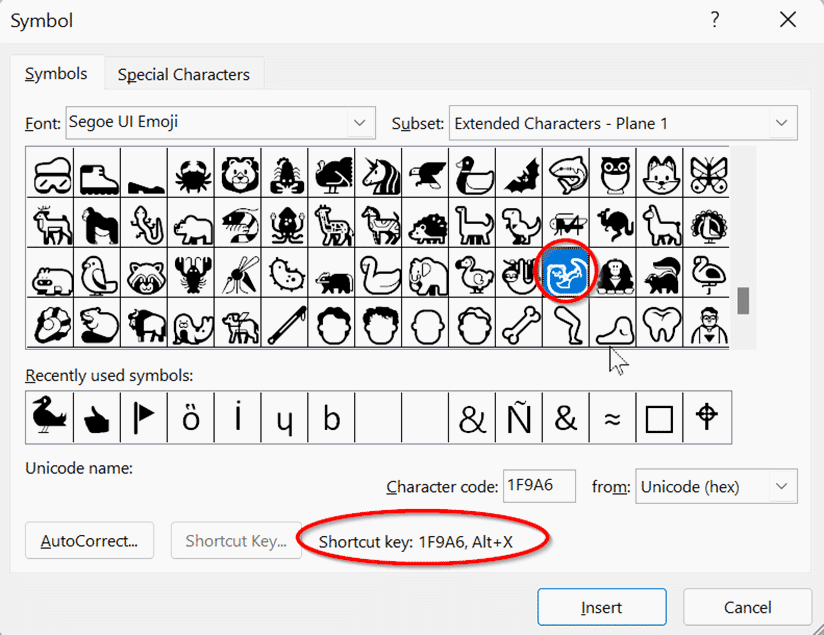The width and height of the screenshot is (824, 635).
Task: Select the flamingo emoji
Action: coord(707,273)
